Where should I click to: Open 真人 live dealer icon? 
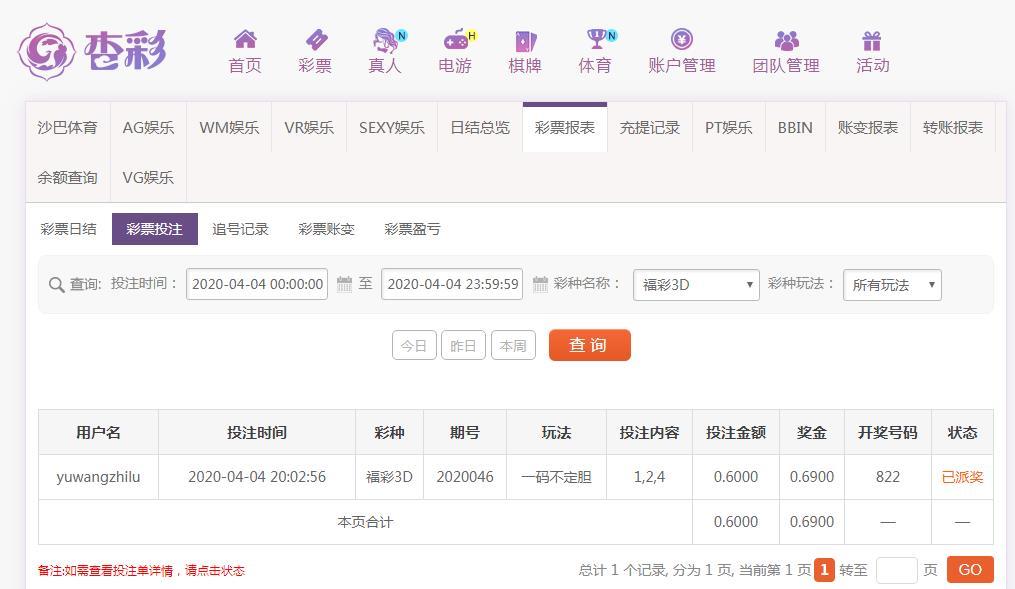(x=386, y=40)
